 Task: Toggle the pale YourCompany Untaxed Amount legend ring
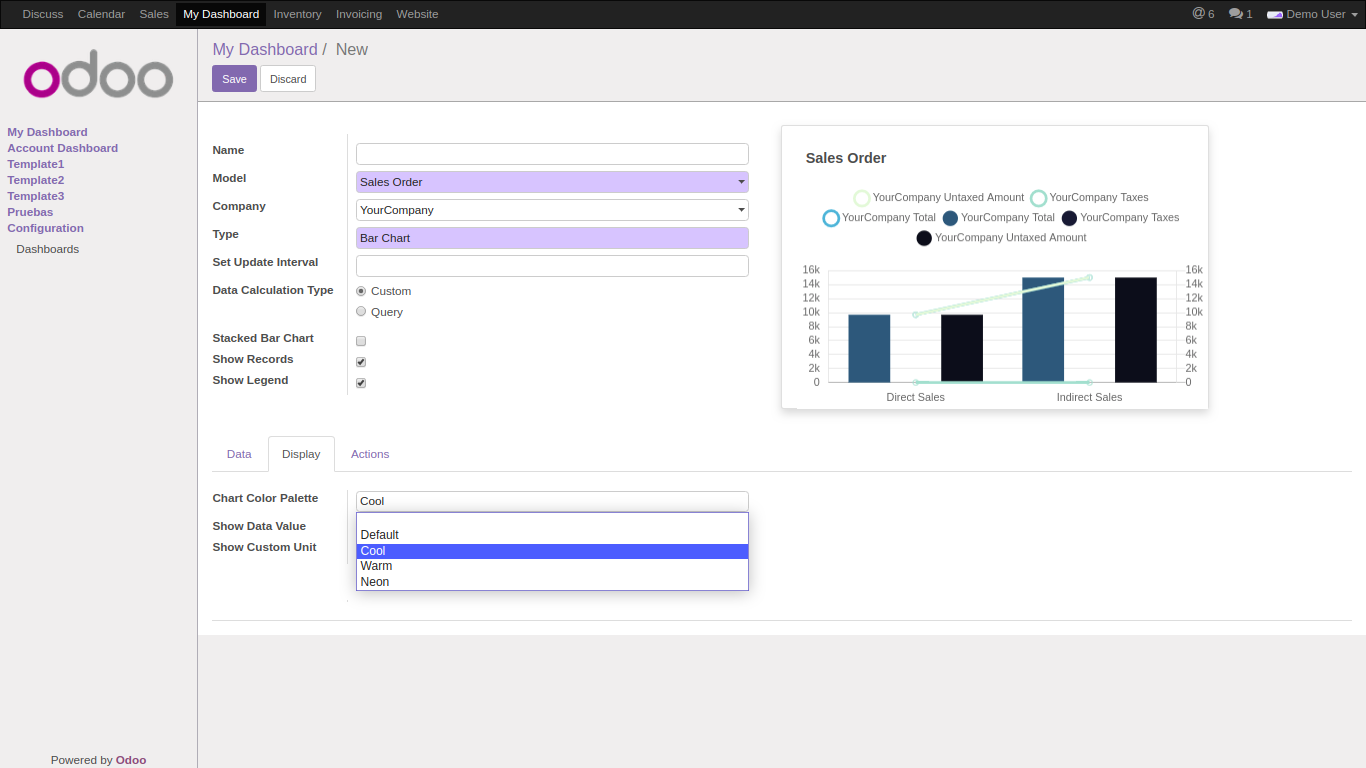pyautogui.click(x=862, y=198)
